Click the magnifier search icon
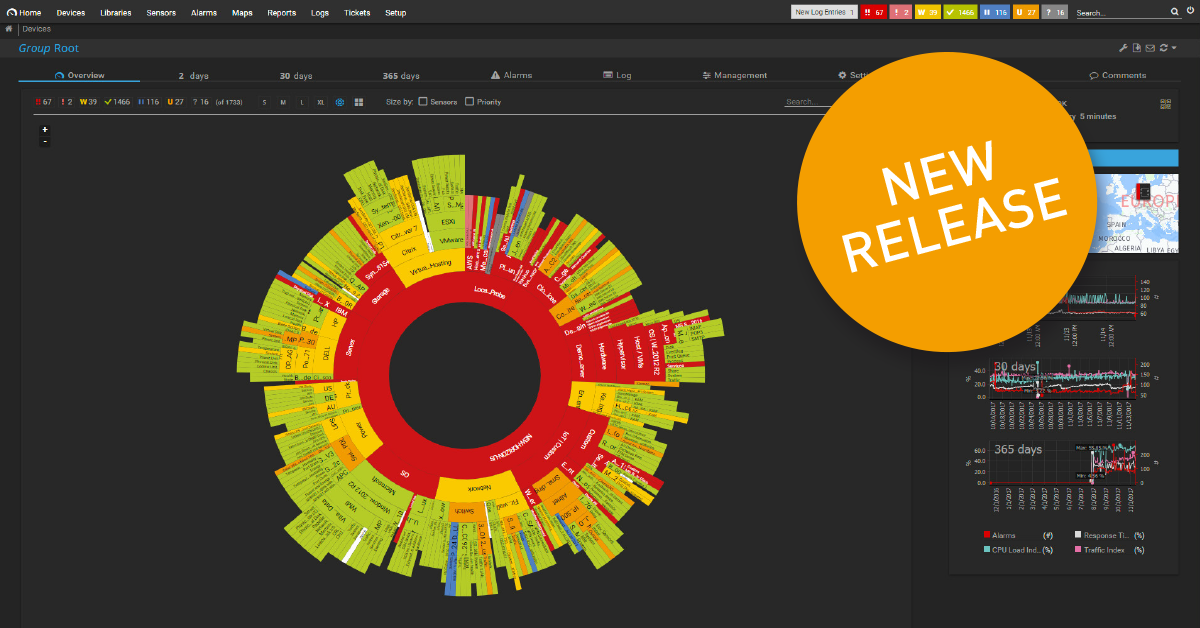The height and width of the screenshot is (628, 1200). [x=1175, y=12]
